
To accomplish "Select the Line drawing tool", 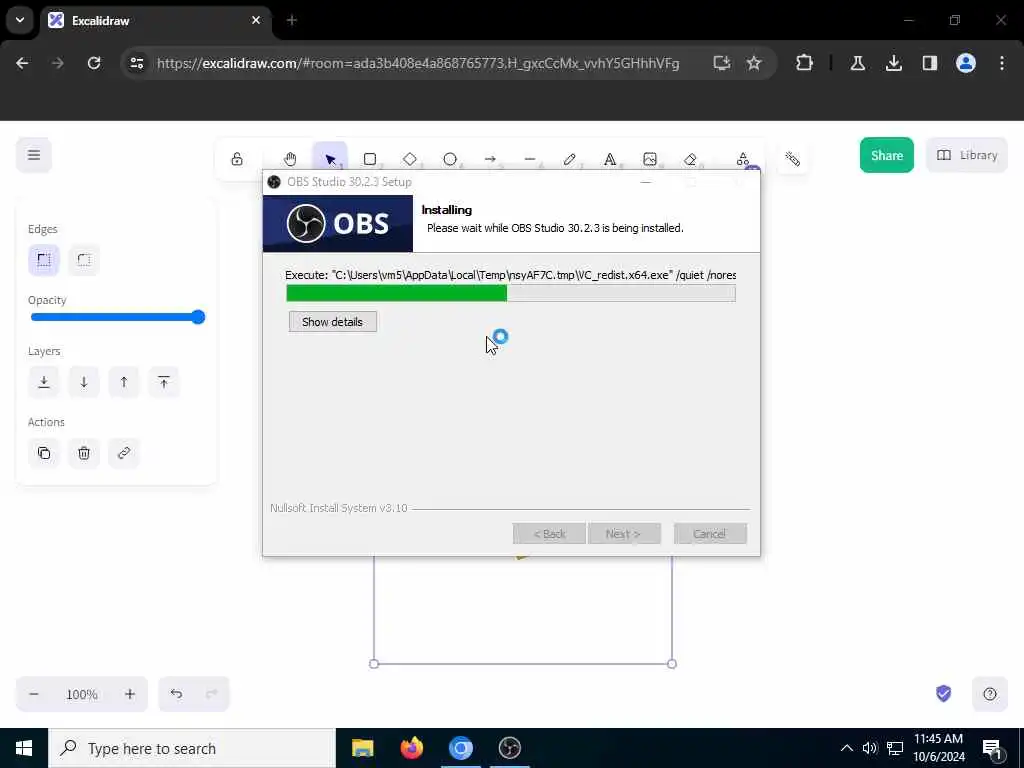I will point(530,159).
